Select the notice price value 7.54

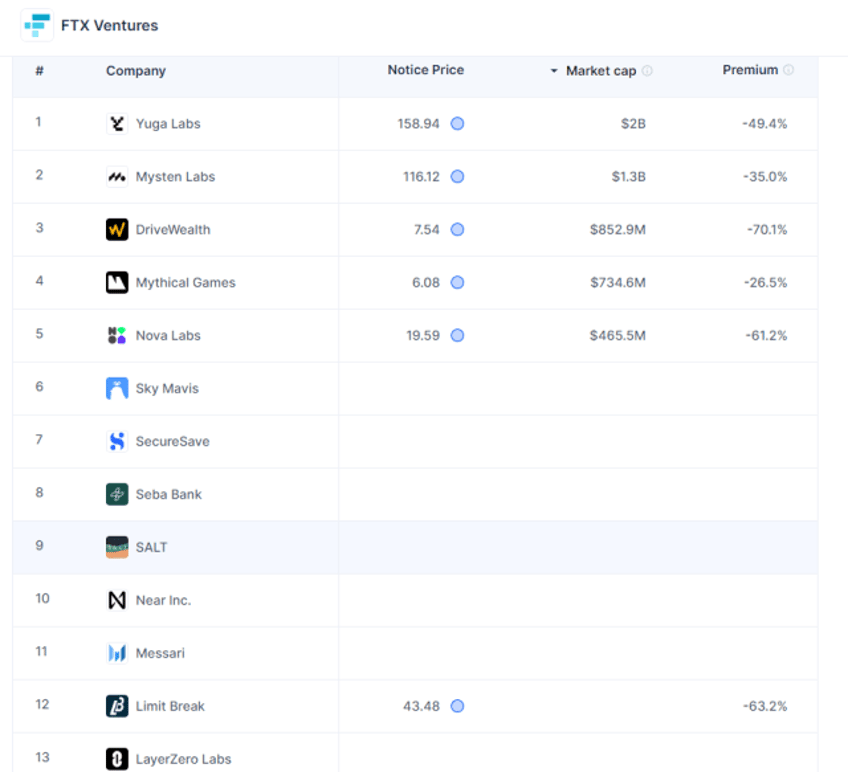tap(427, 230)
